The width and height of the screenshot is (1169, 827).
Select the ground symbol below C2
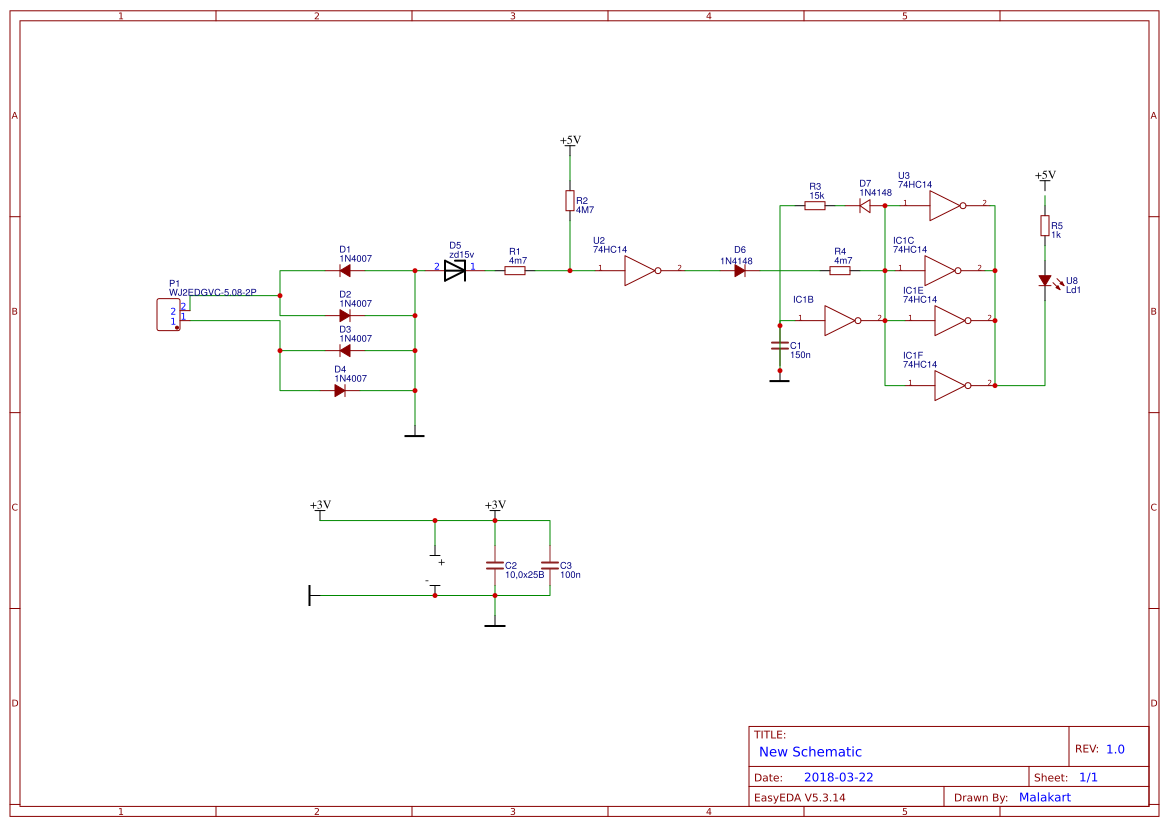(x=495, y=622)
